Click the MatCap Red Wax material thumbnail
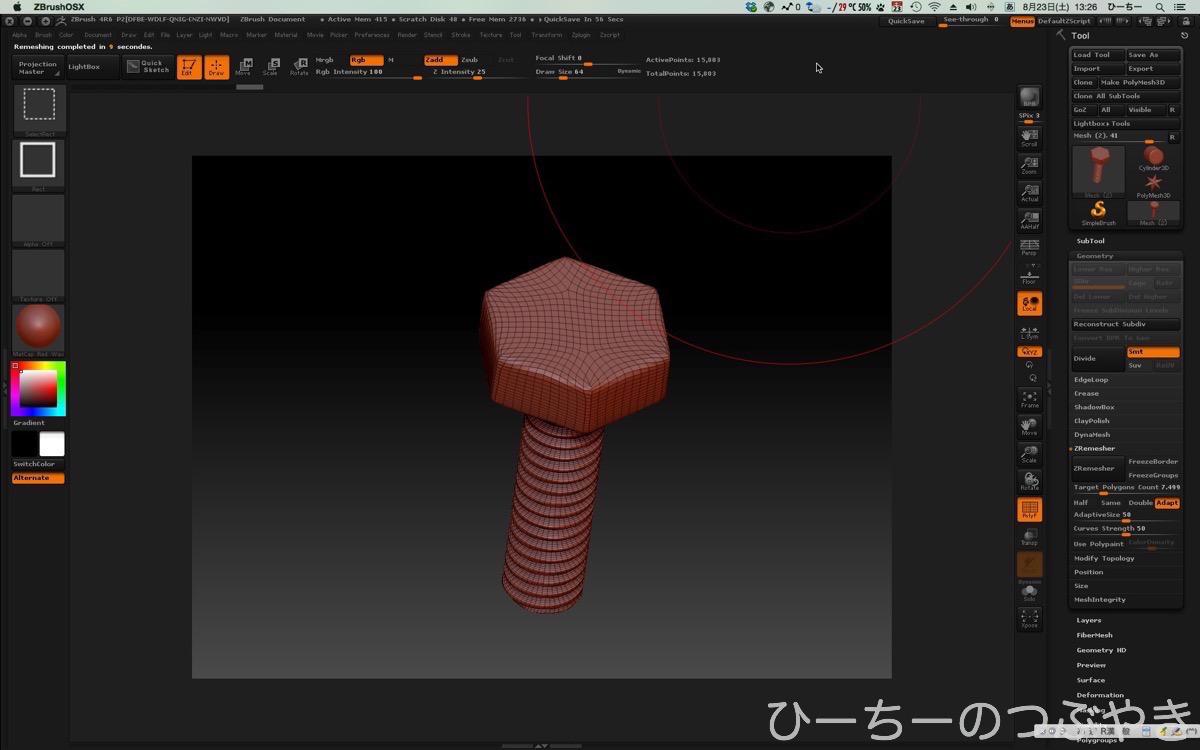The width and height of the screenshot is (1200, 750). [38, 328]
